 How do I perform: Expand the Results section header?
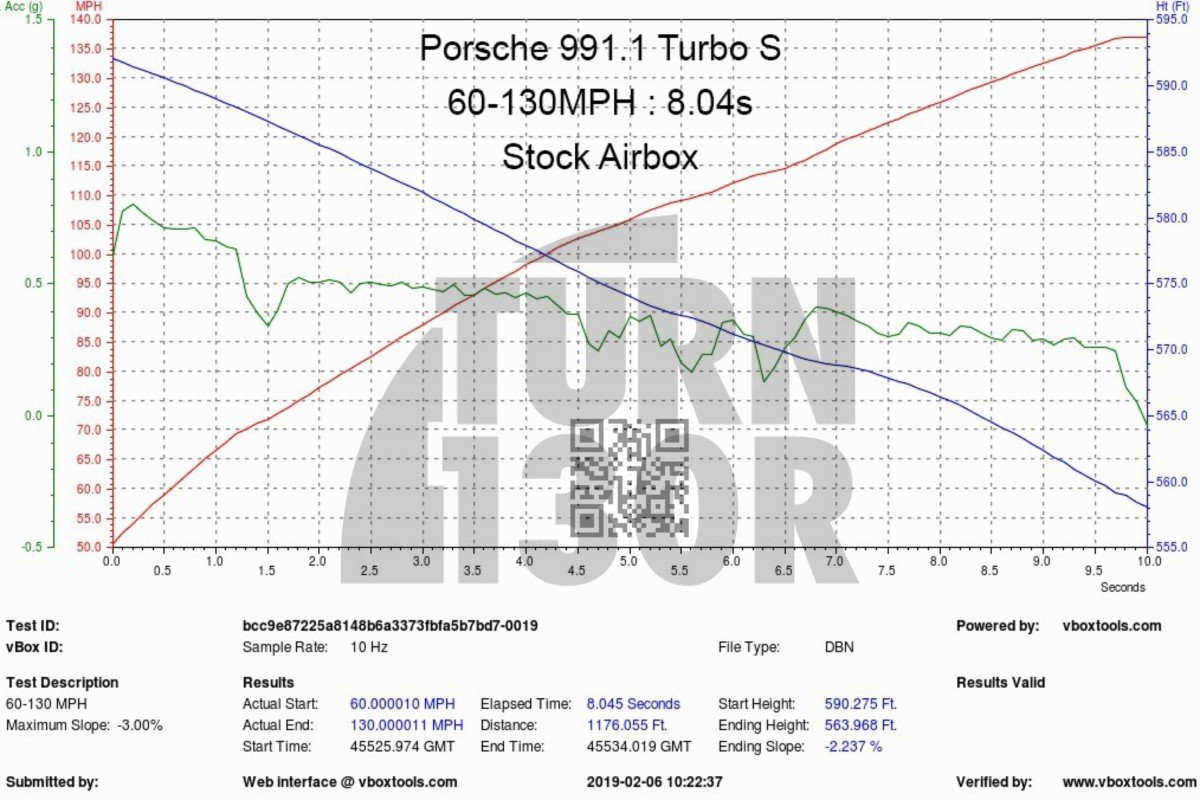(x=265, y=682)
